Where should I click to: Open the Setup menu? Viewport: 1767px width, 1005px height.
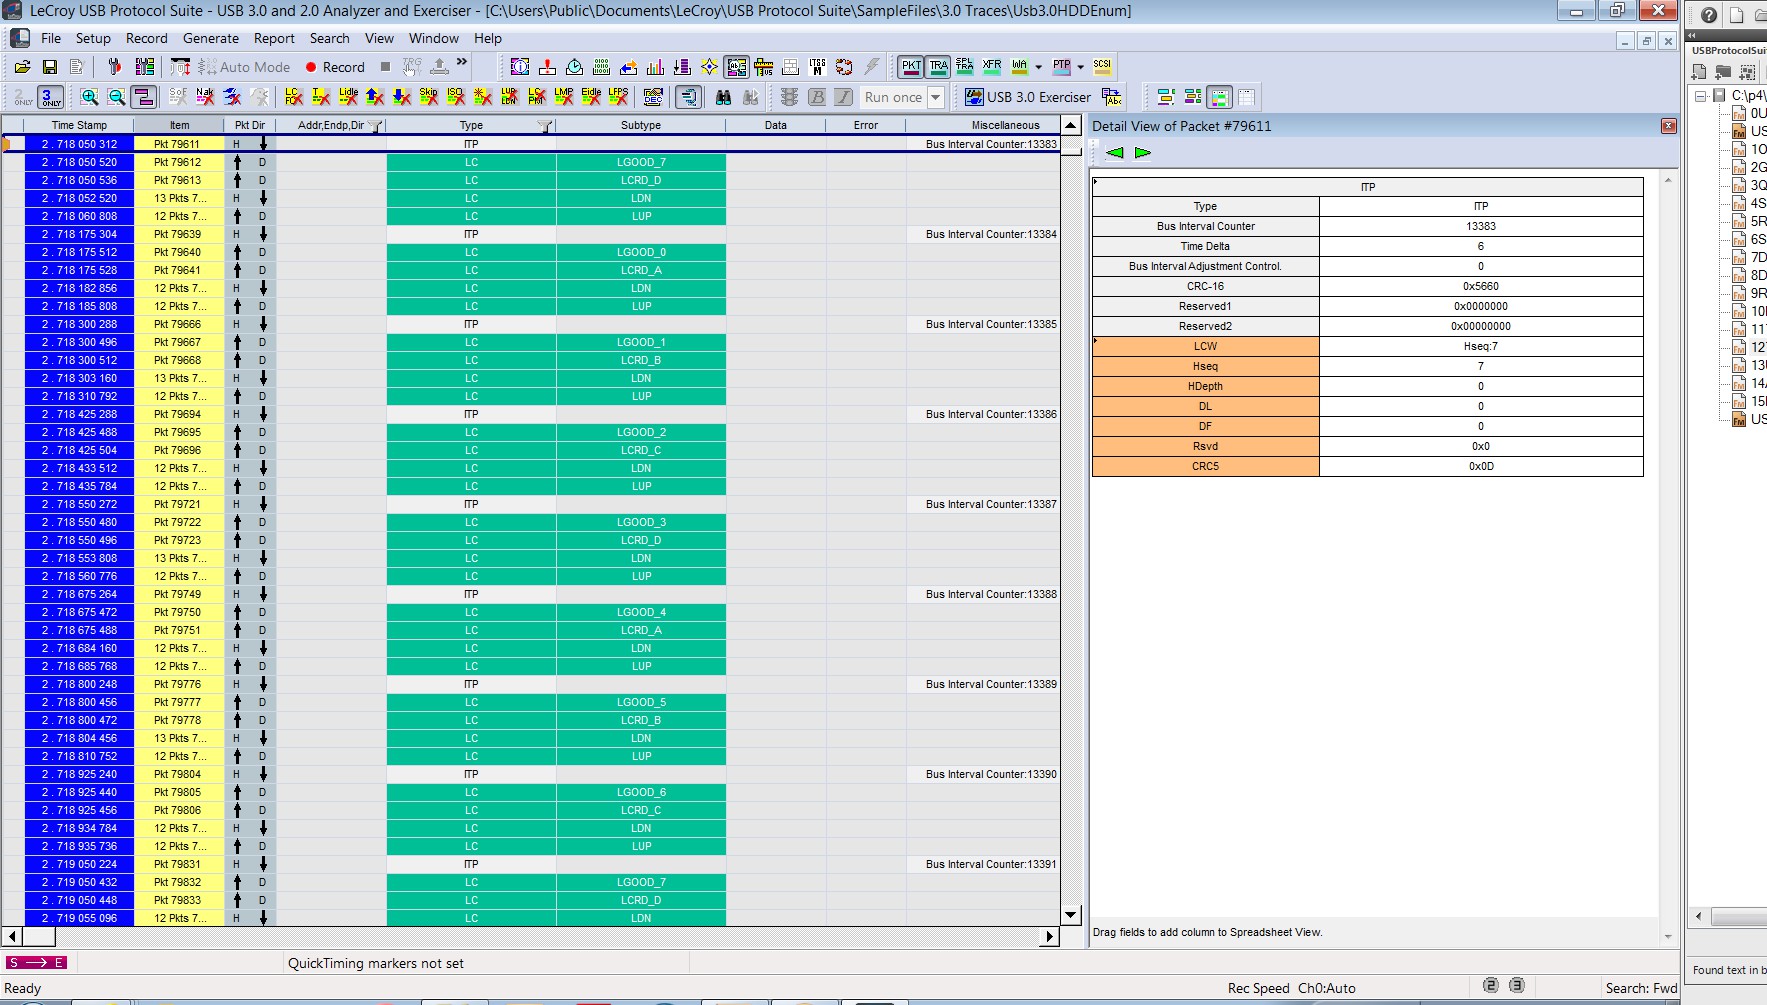tap(93, 38)
